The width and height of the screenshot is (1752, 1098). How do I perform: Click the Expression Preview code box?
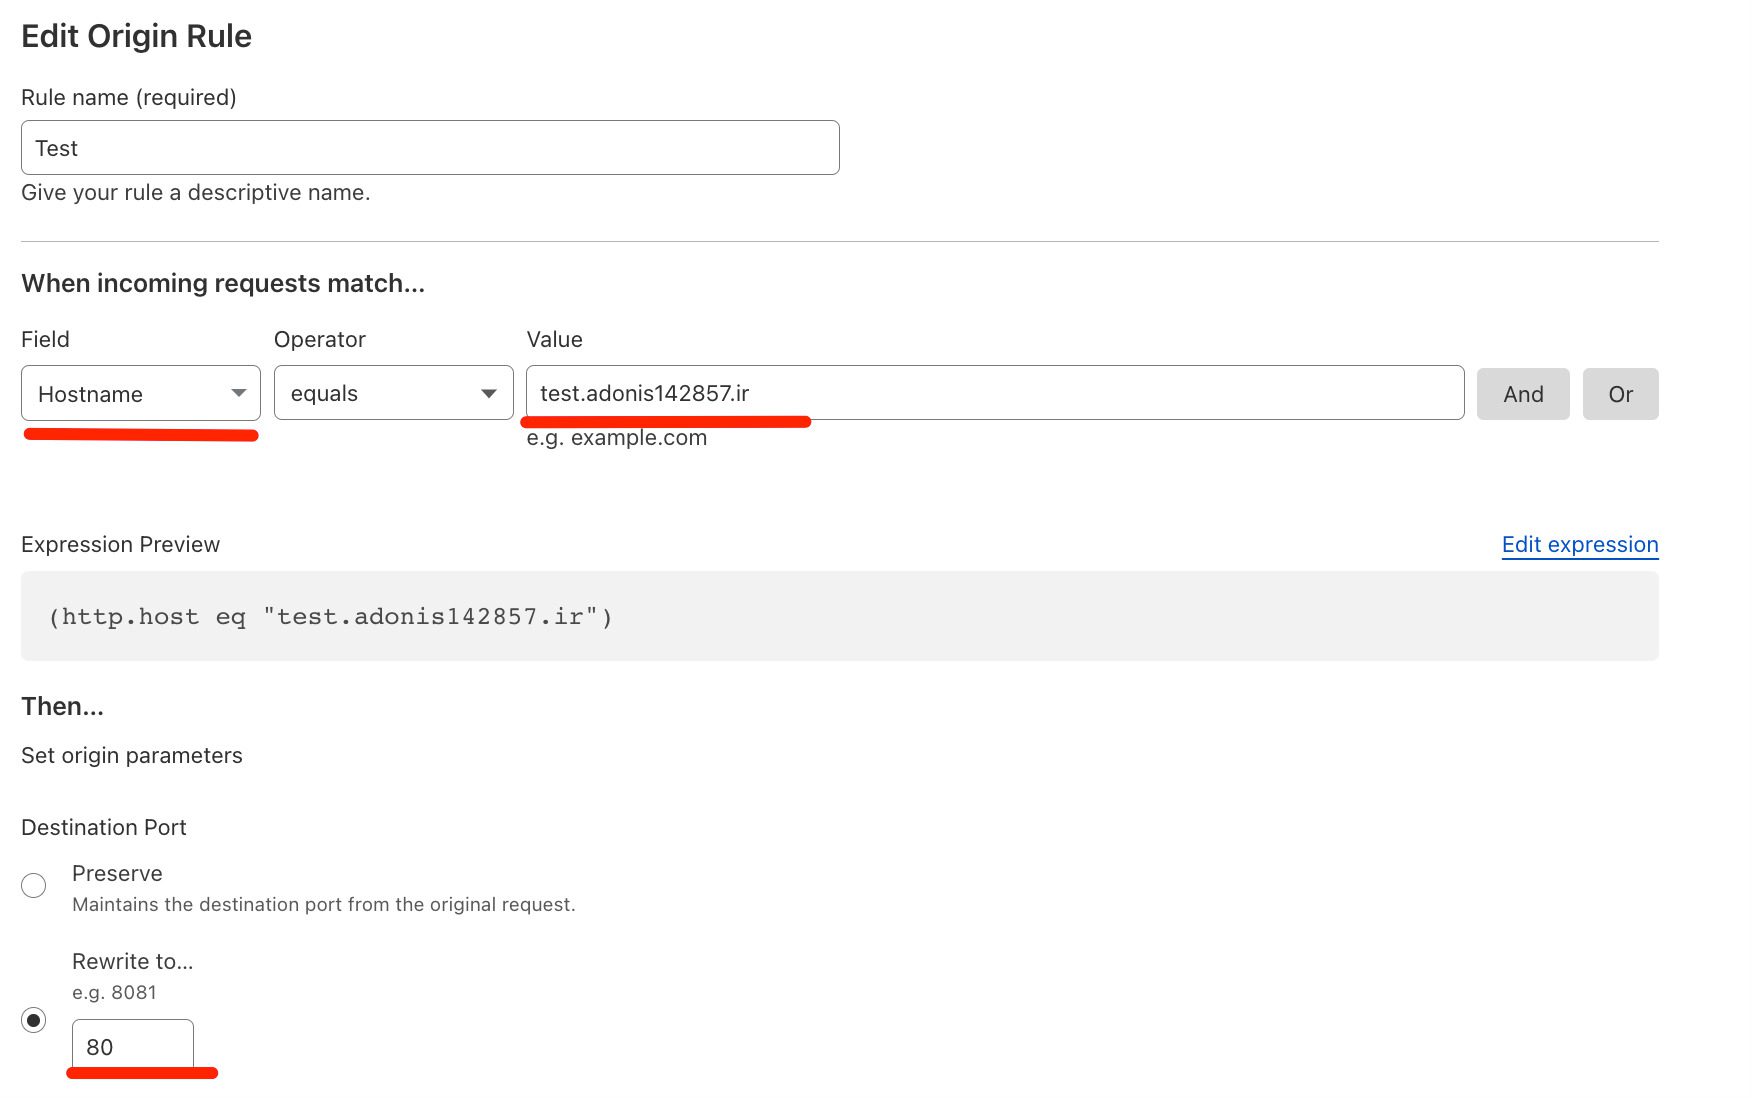click(838, 616)
